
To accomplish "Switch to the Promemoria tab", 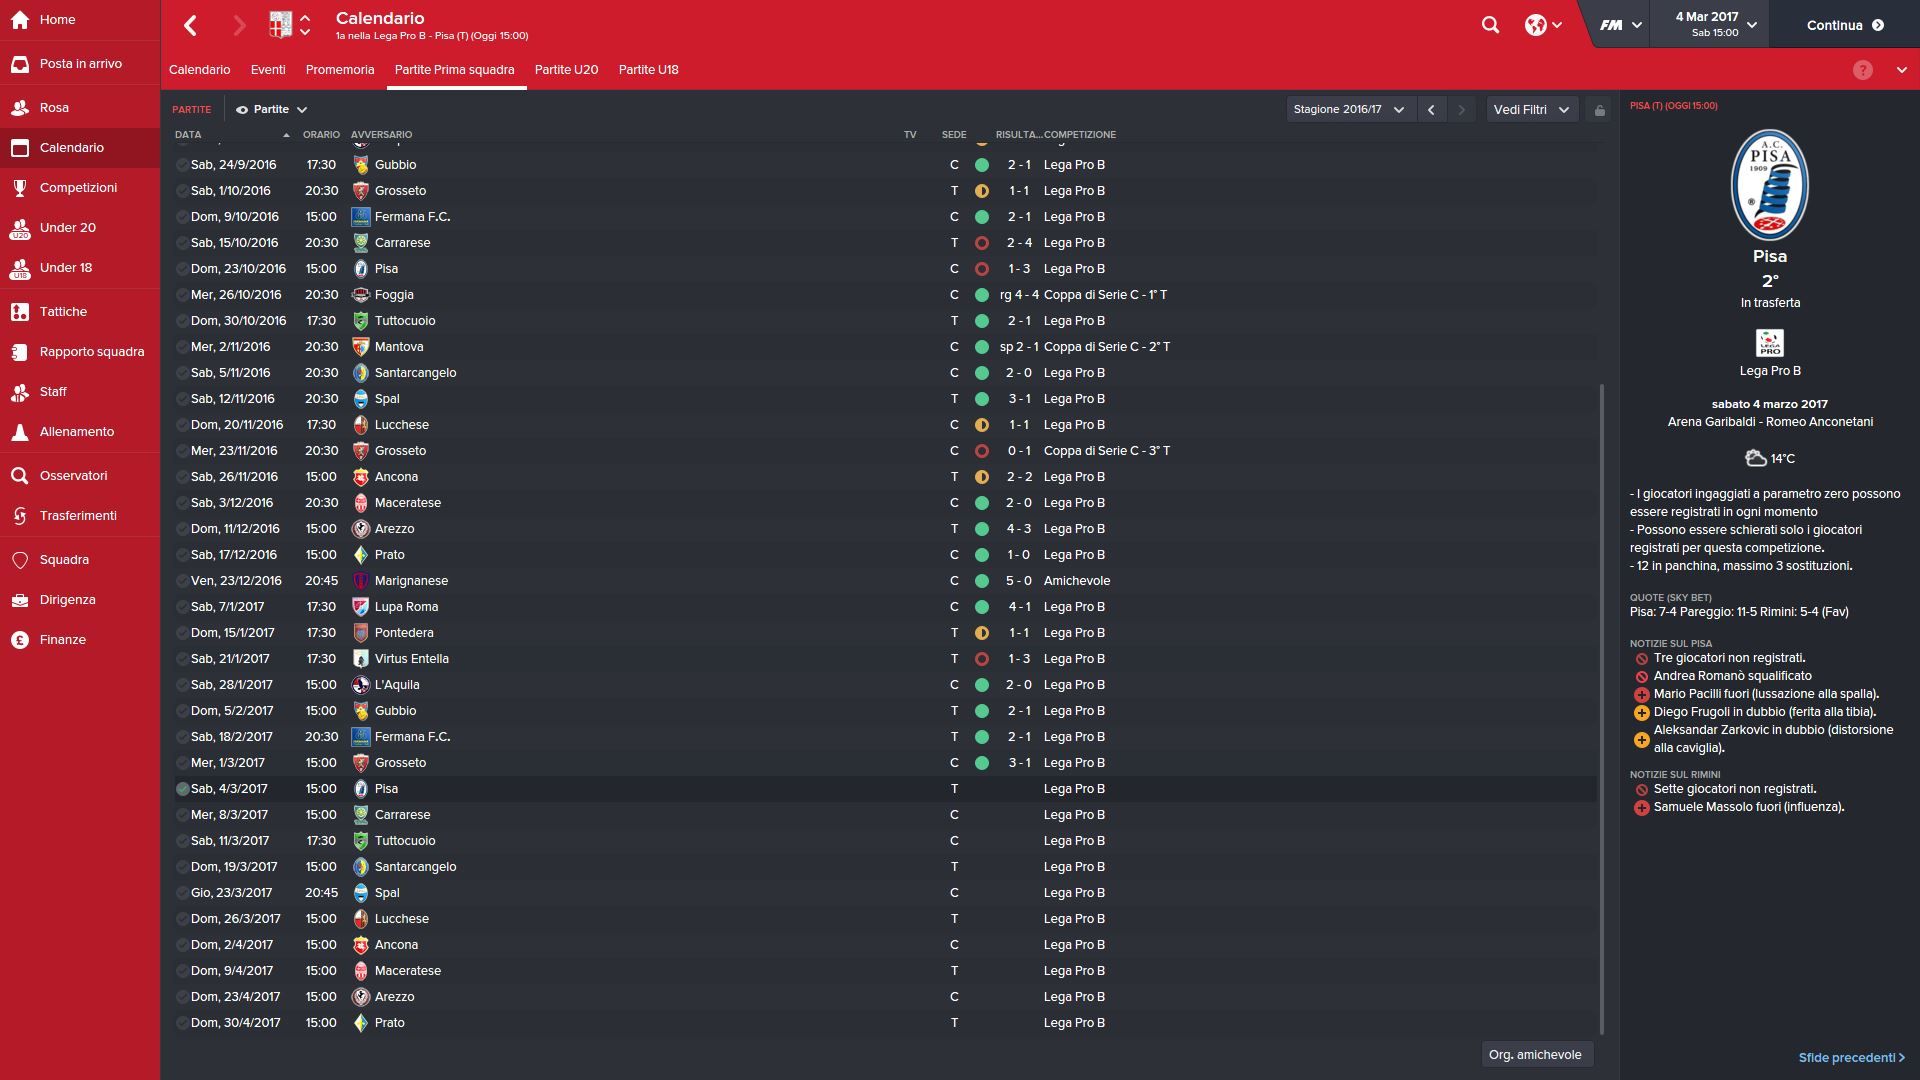I will tap(340, 70).
